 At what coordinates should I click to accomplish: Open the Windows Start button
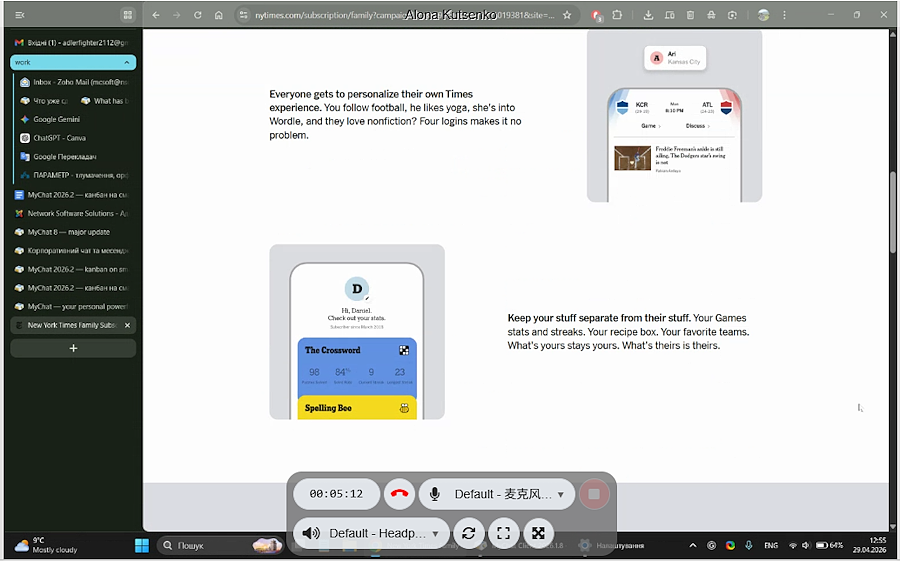tap(142, 545)
